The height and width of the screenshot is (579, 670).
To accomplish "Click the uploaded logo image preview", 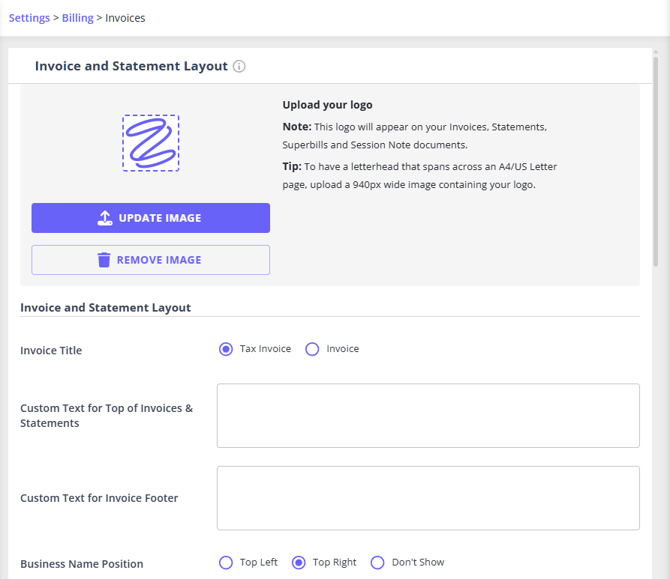I will 151,143.
